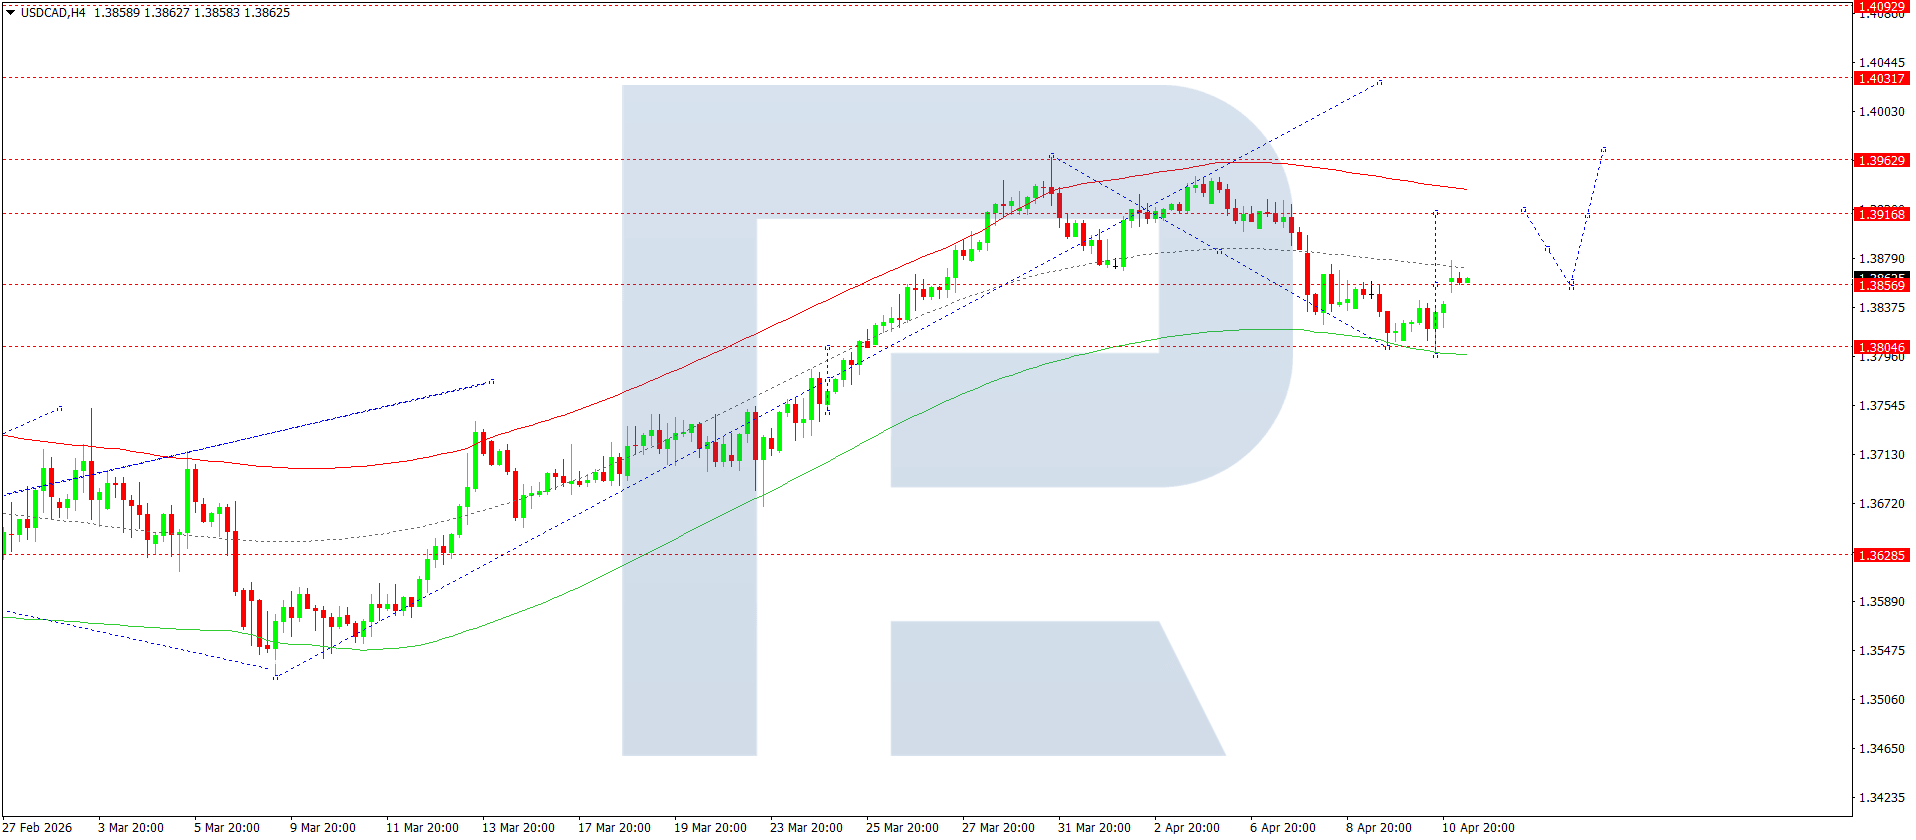Select the 1.38046 red price level label
Viewport: 1916px width, 840px height.
tap(1881, 348)
